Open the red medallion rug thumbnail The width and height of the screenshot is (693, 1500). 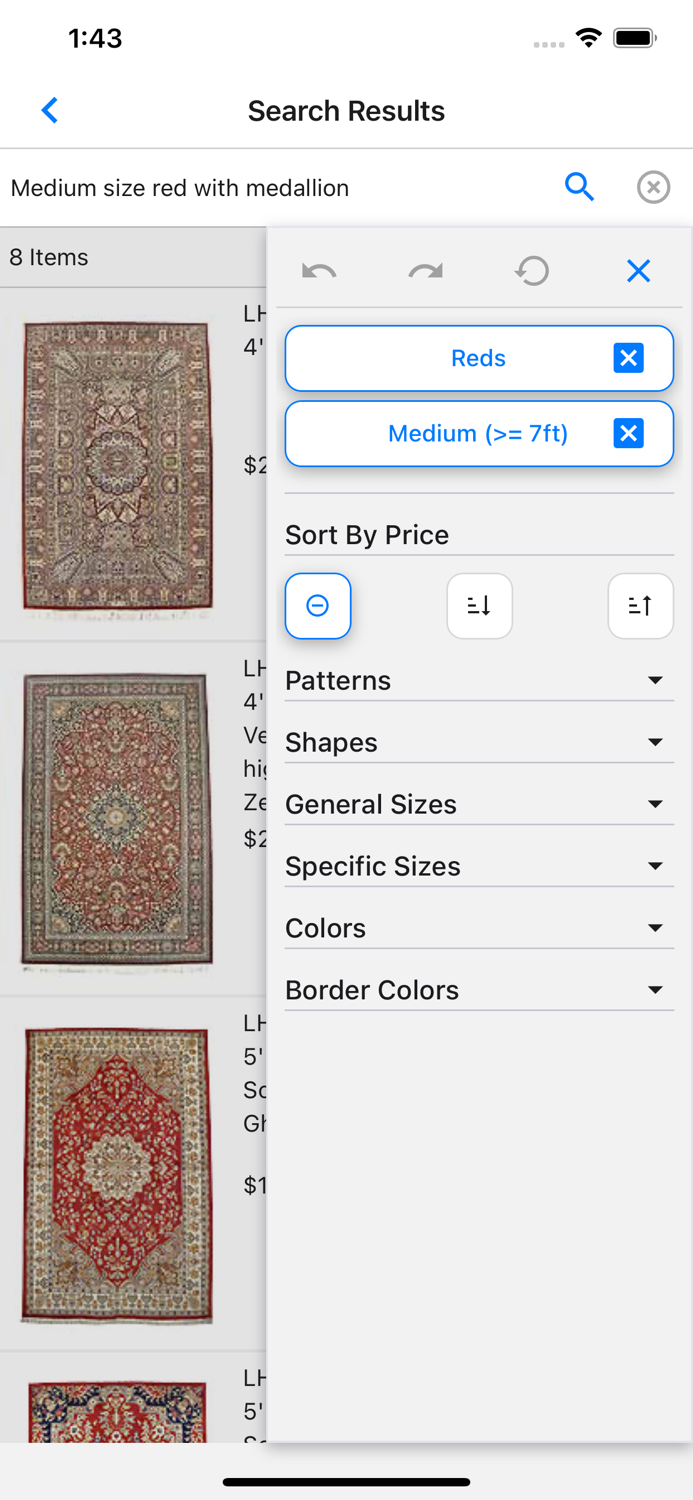point(116,1174)
